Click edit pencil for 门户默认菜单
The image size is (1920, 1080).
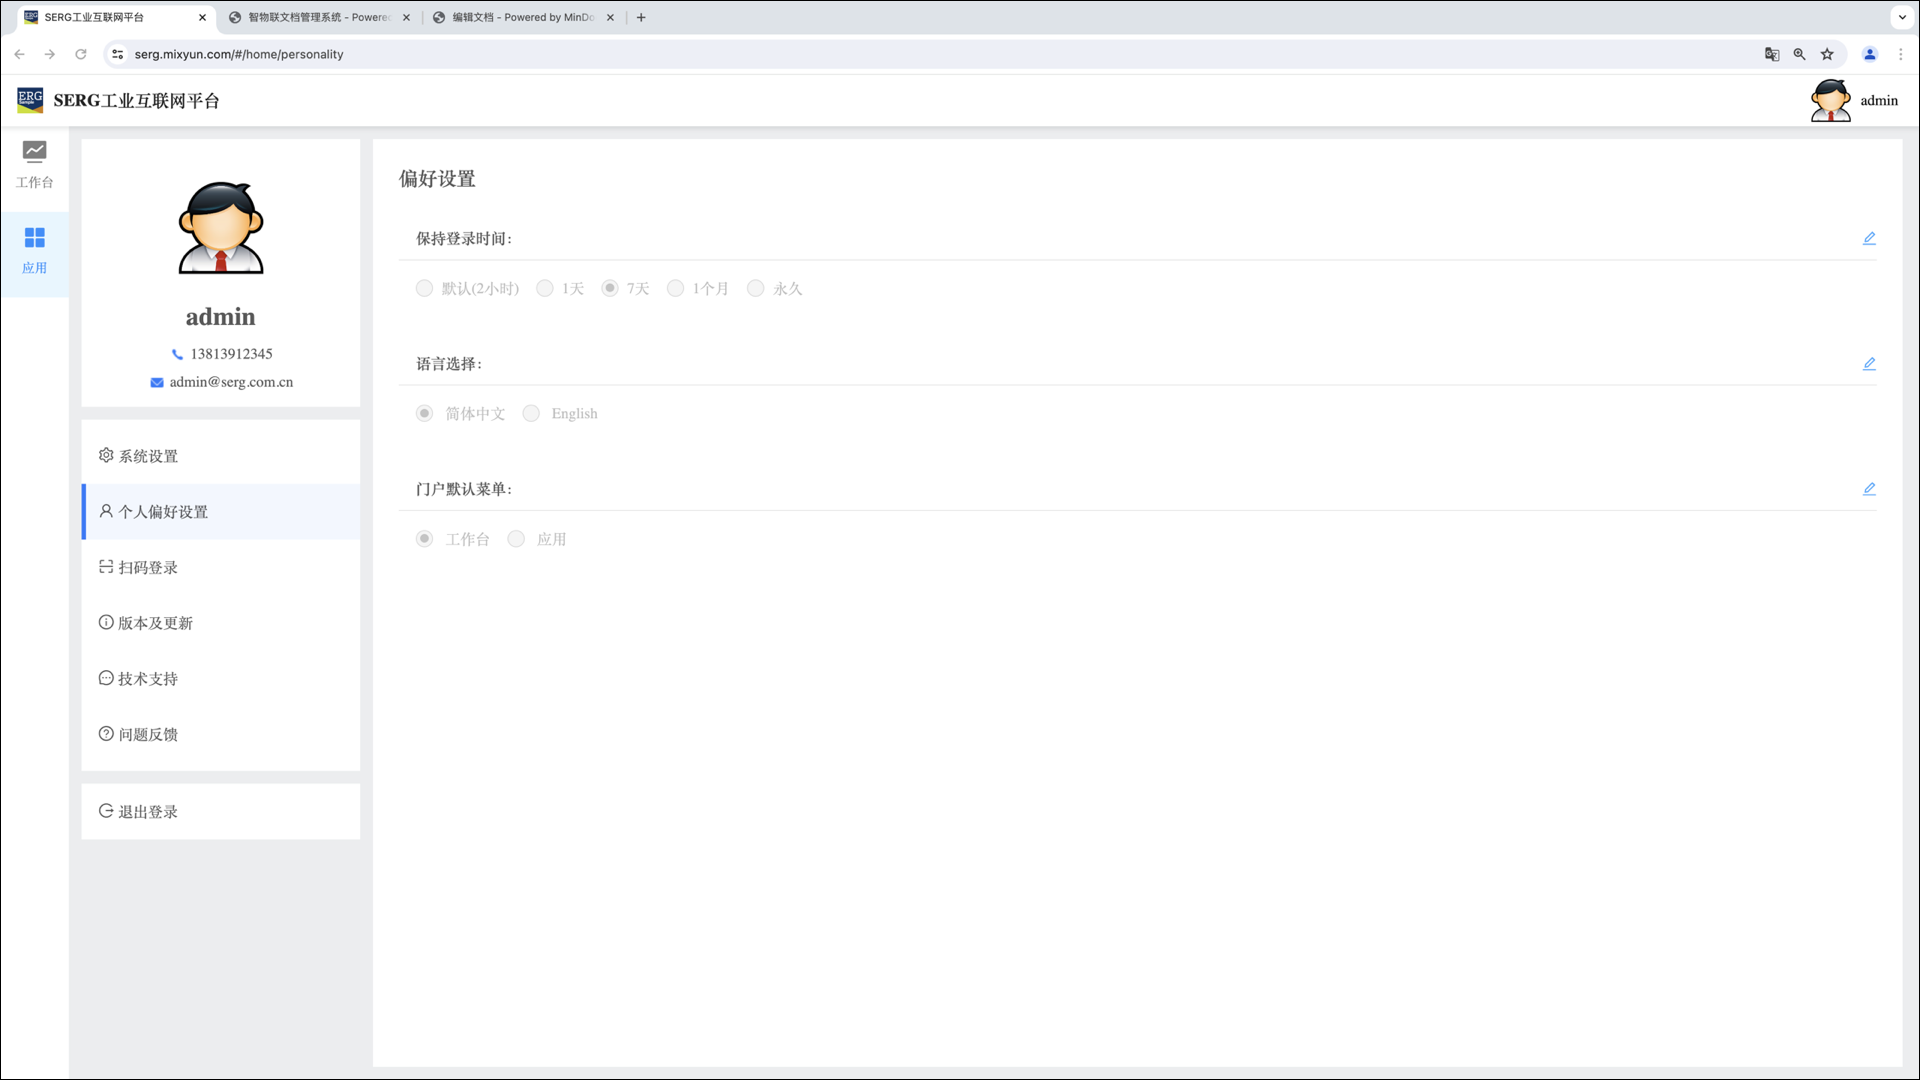click(1869, 489)
